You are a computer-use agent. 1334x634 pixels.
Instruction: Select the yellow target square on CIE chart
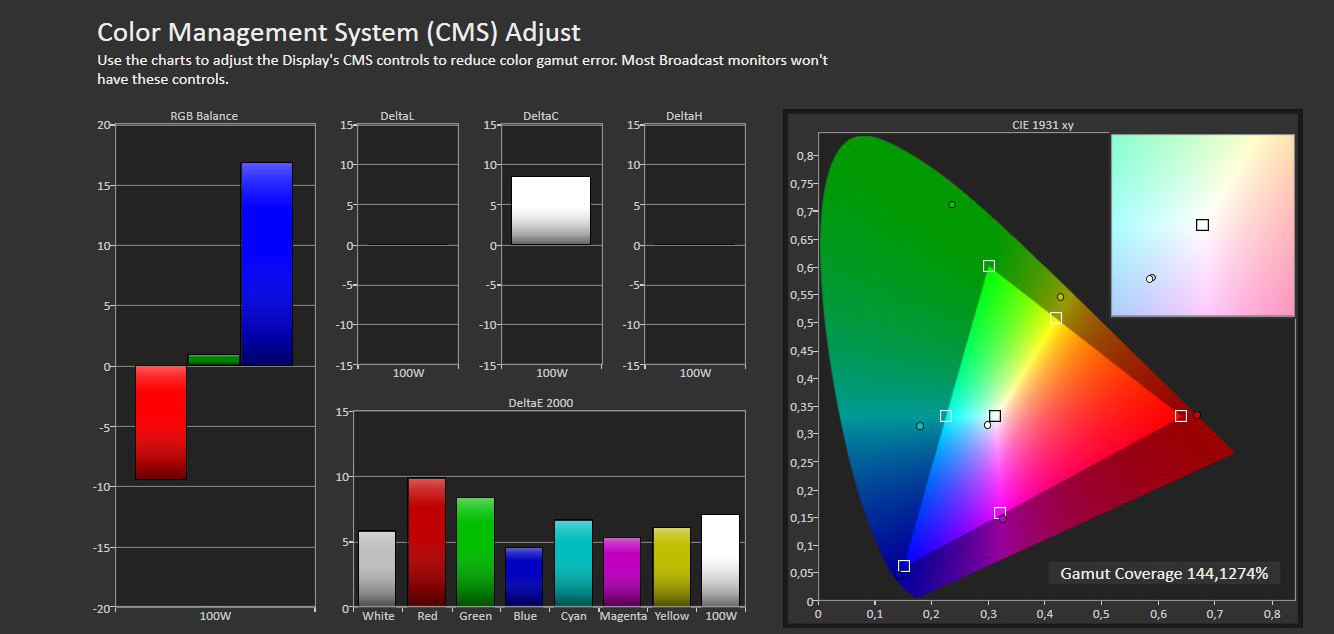point(1055,319)
